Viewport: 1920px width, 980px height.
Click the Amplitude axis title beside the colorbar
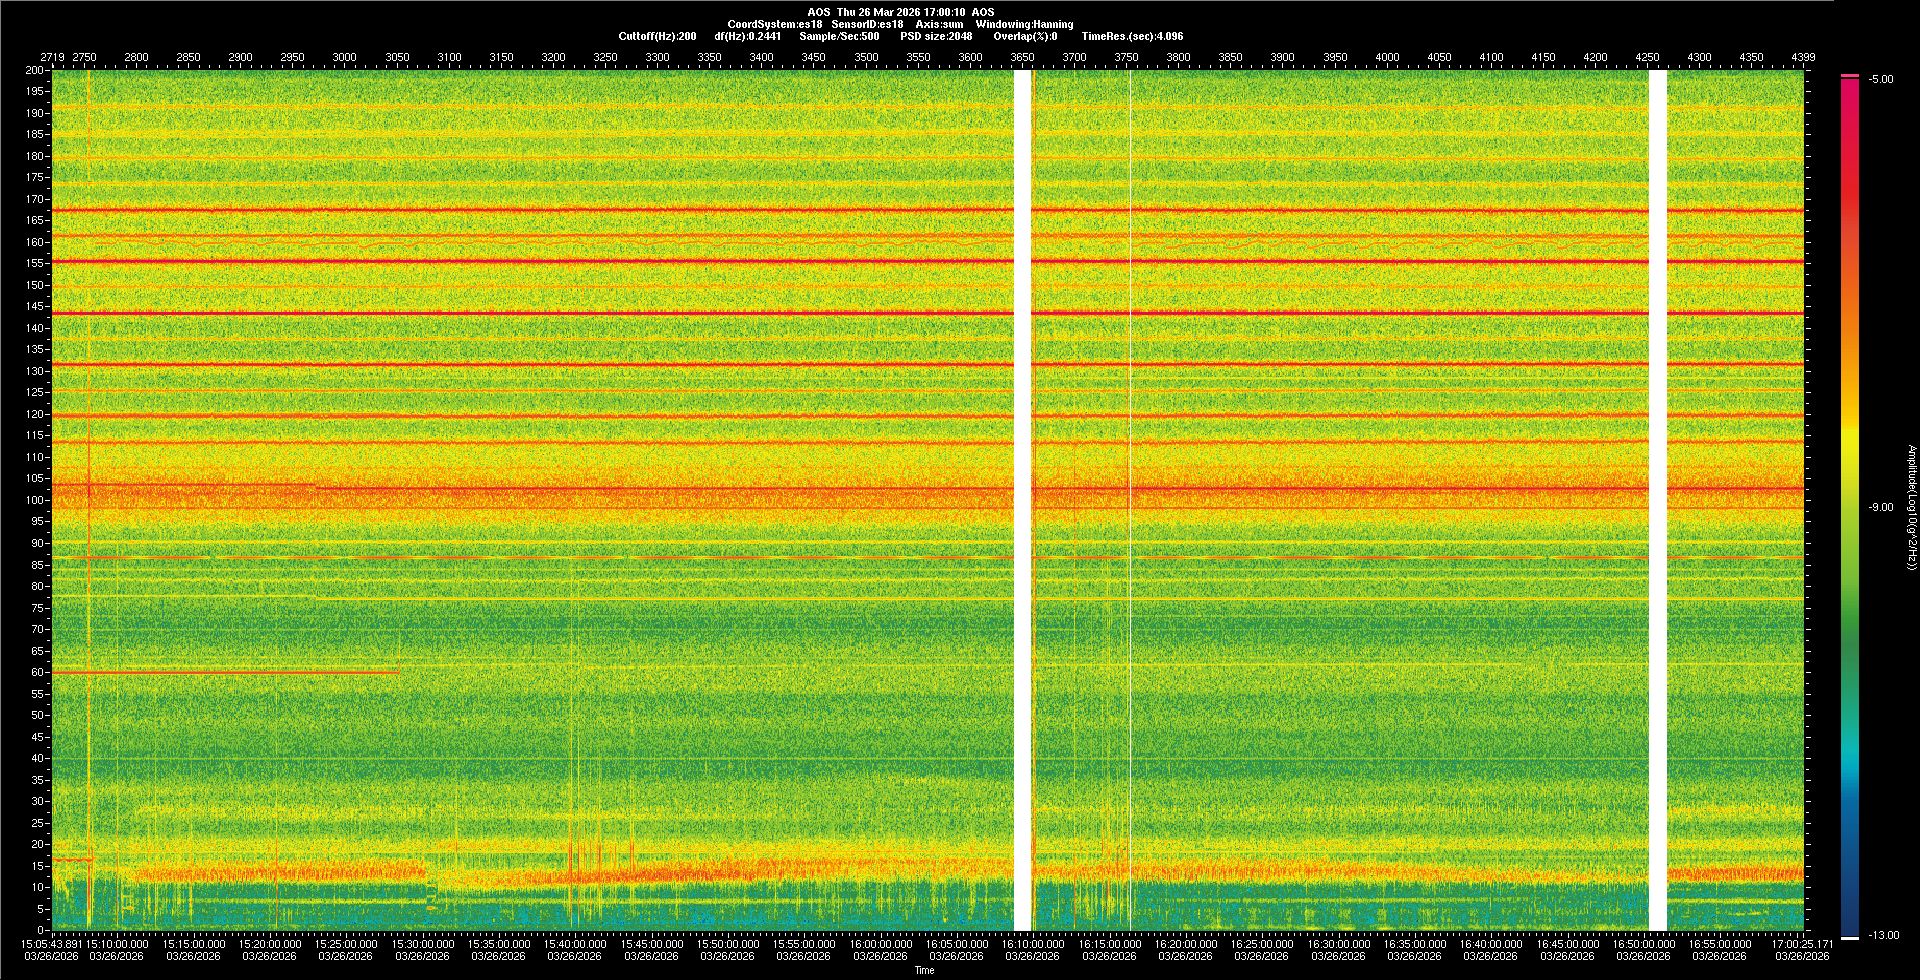[1911, 507]
